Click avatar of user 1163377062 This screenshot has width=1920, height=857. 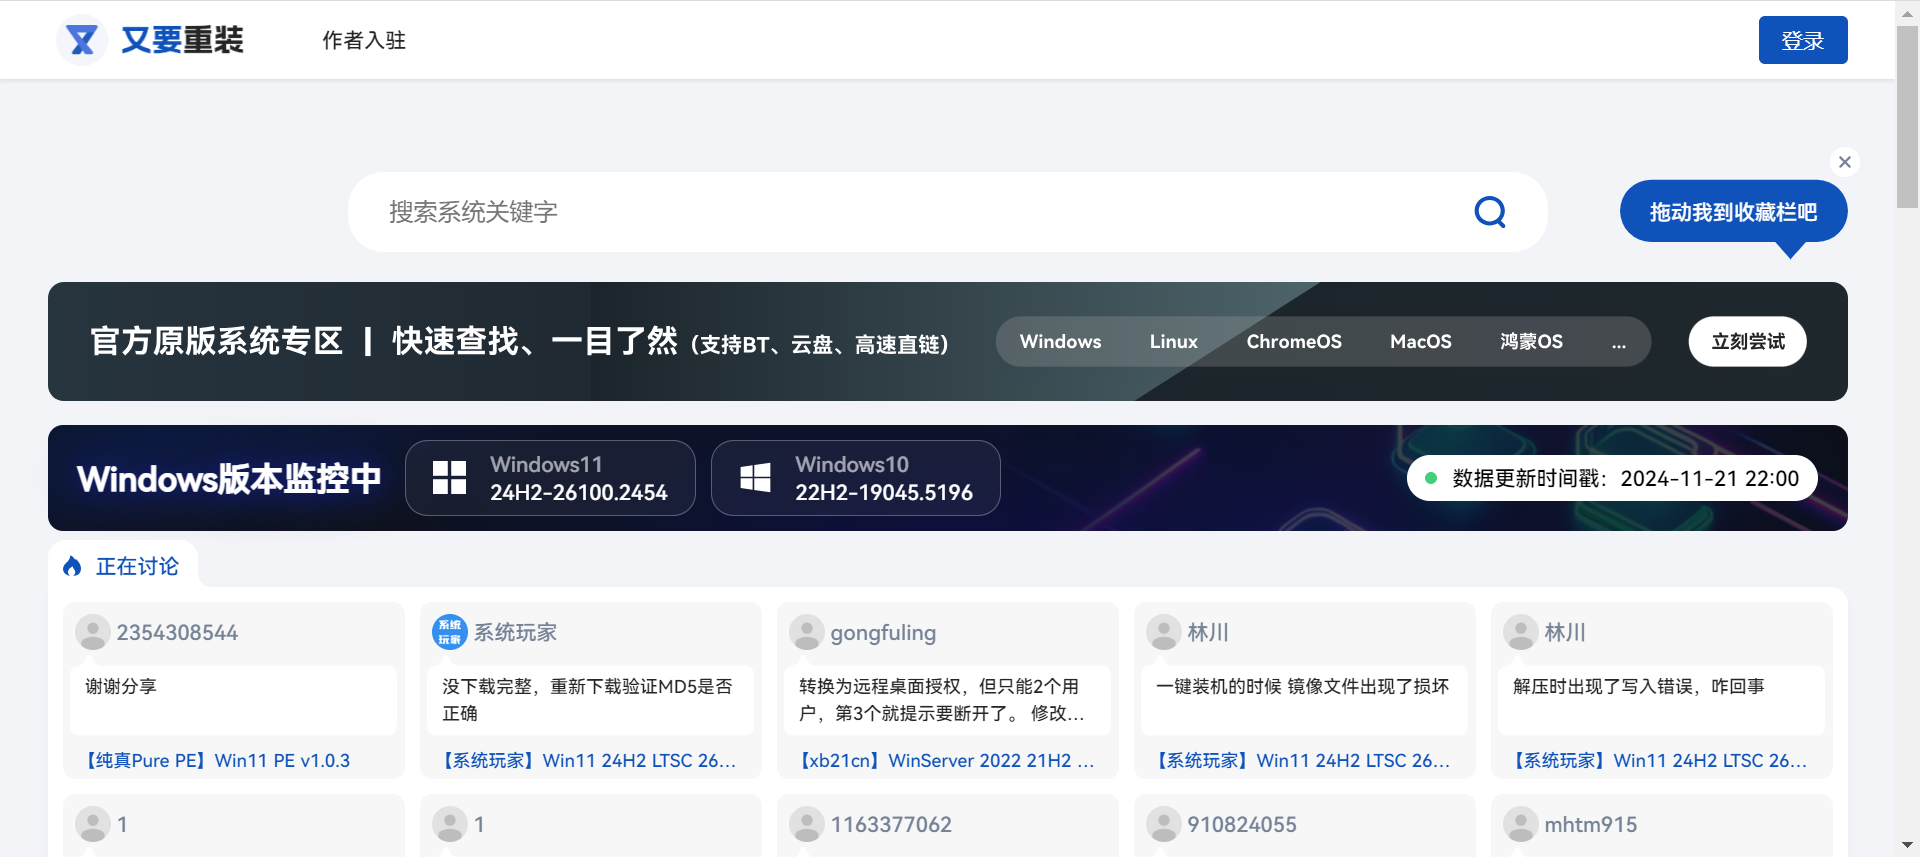[x=807, y=824]
